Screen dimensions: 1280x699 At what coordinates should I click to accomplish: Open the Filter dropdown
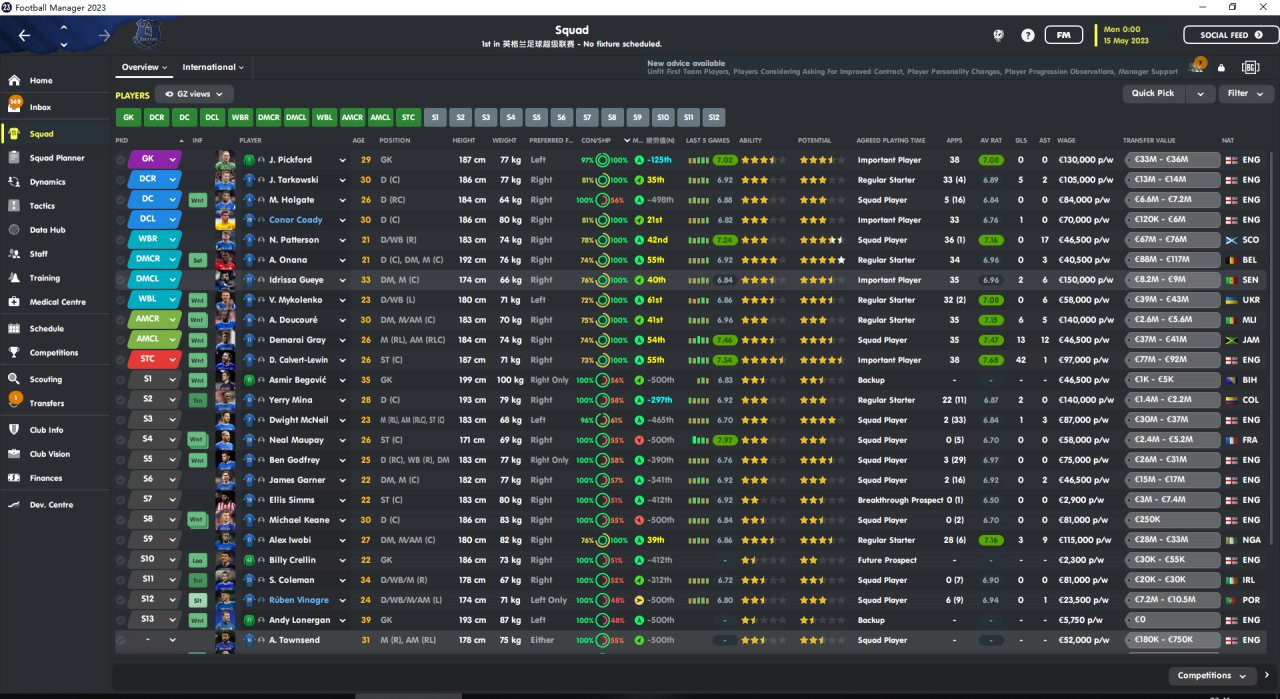point(1245,93)
